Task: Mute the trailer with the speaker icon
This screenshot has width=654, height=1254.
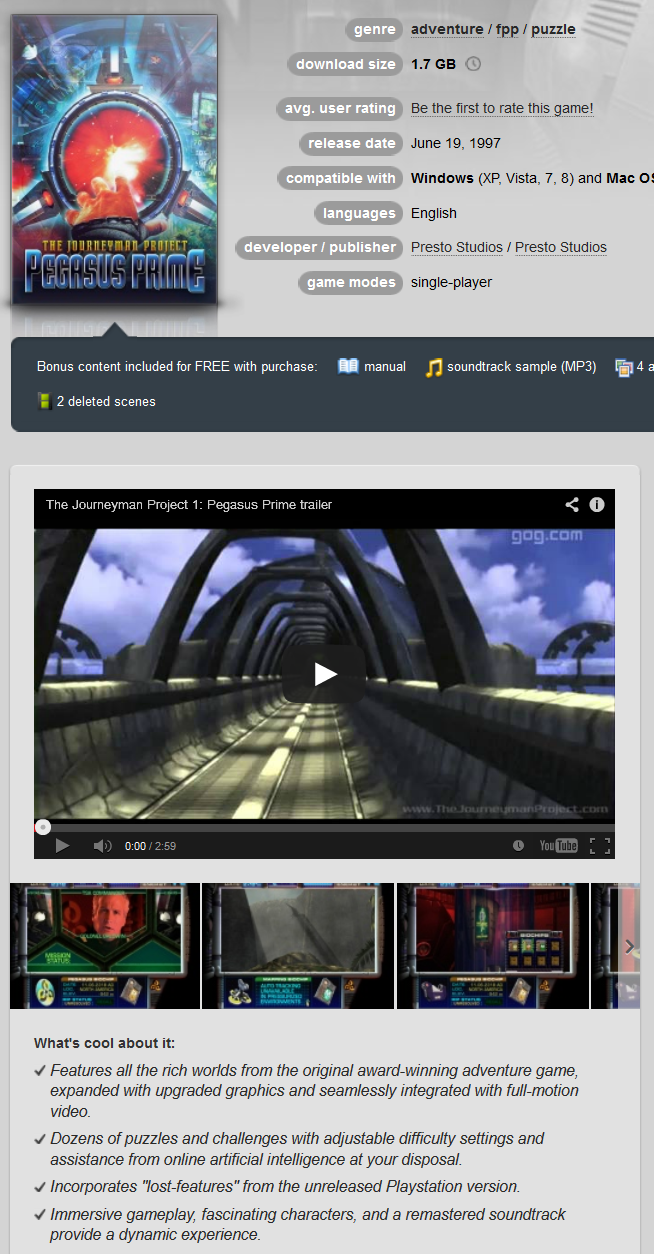Action: click(x=102, y=846)
